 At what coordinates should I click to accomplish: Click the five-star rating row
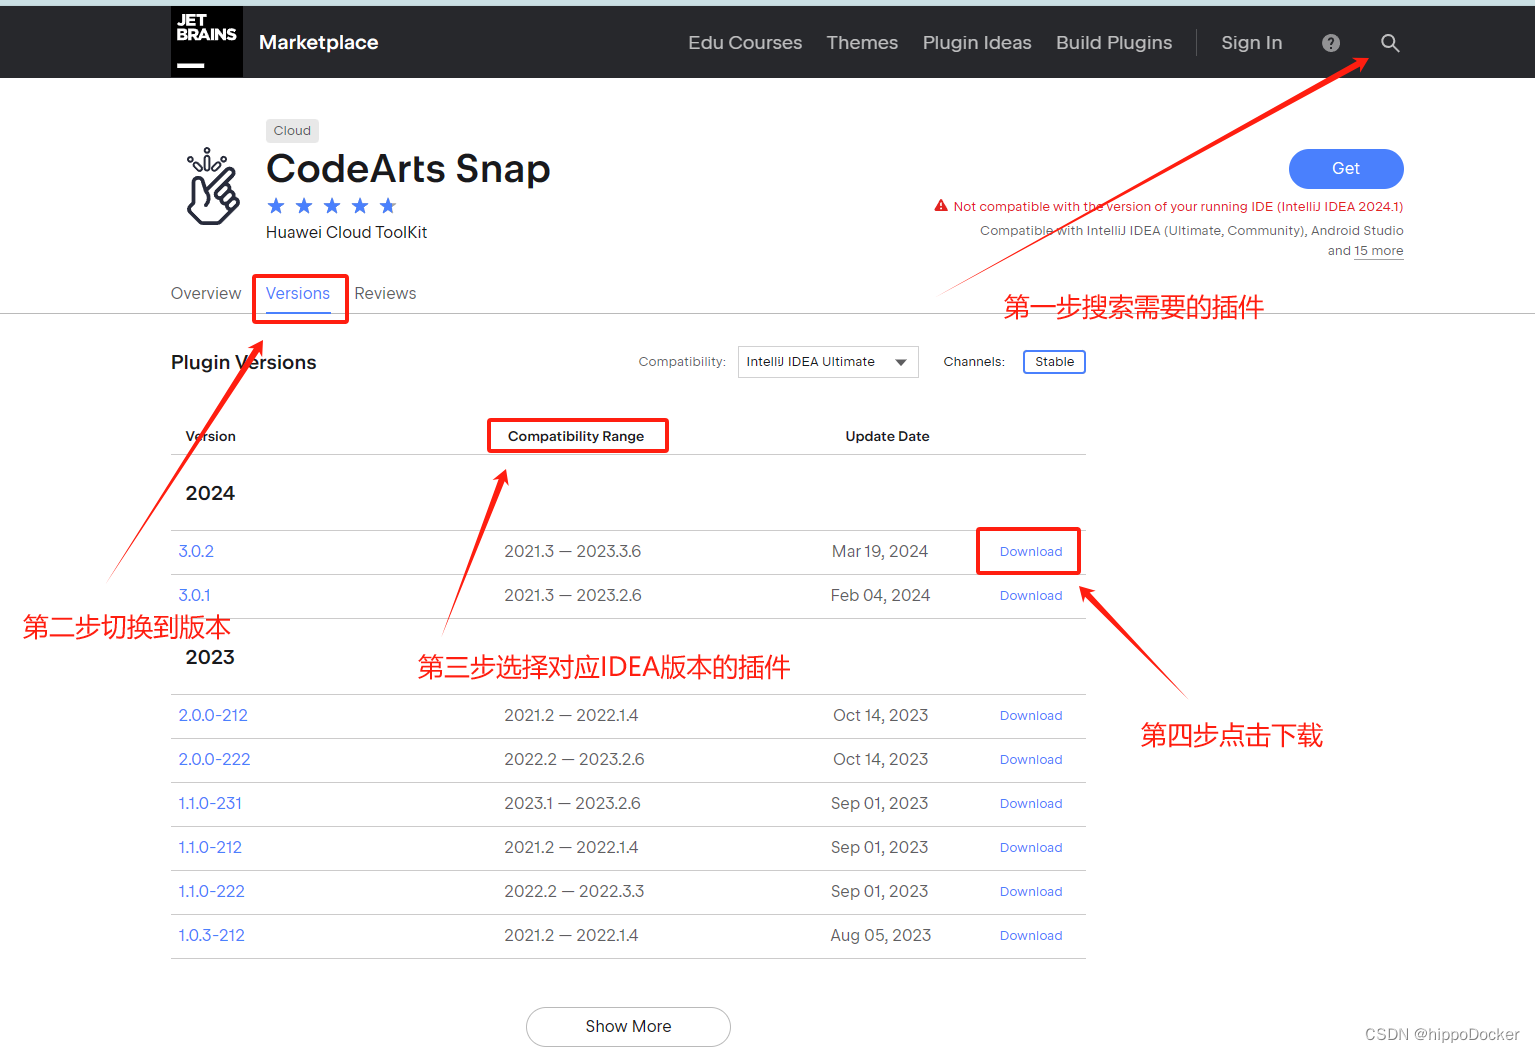pos(332,206)
